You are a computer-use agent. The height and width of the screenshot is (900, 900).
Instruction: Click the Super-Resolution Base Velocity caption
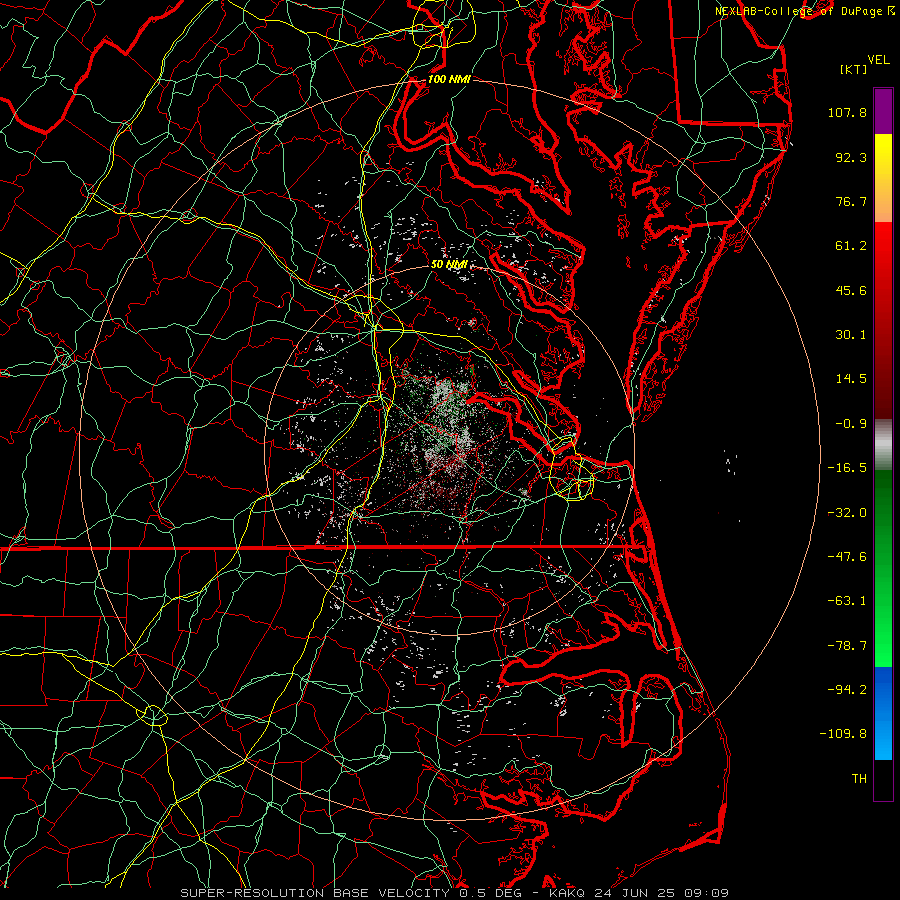point(454,893)
